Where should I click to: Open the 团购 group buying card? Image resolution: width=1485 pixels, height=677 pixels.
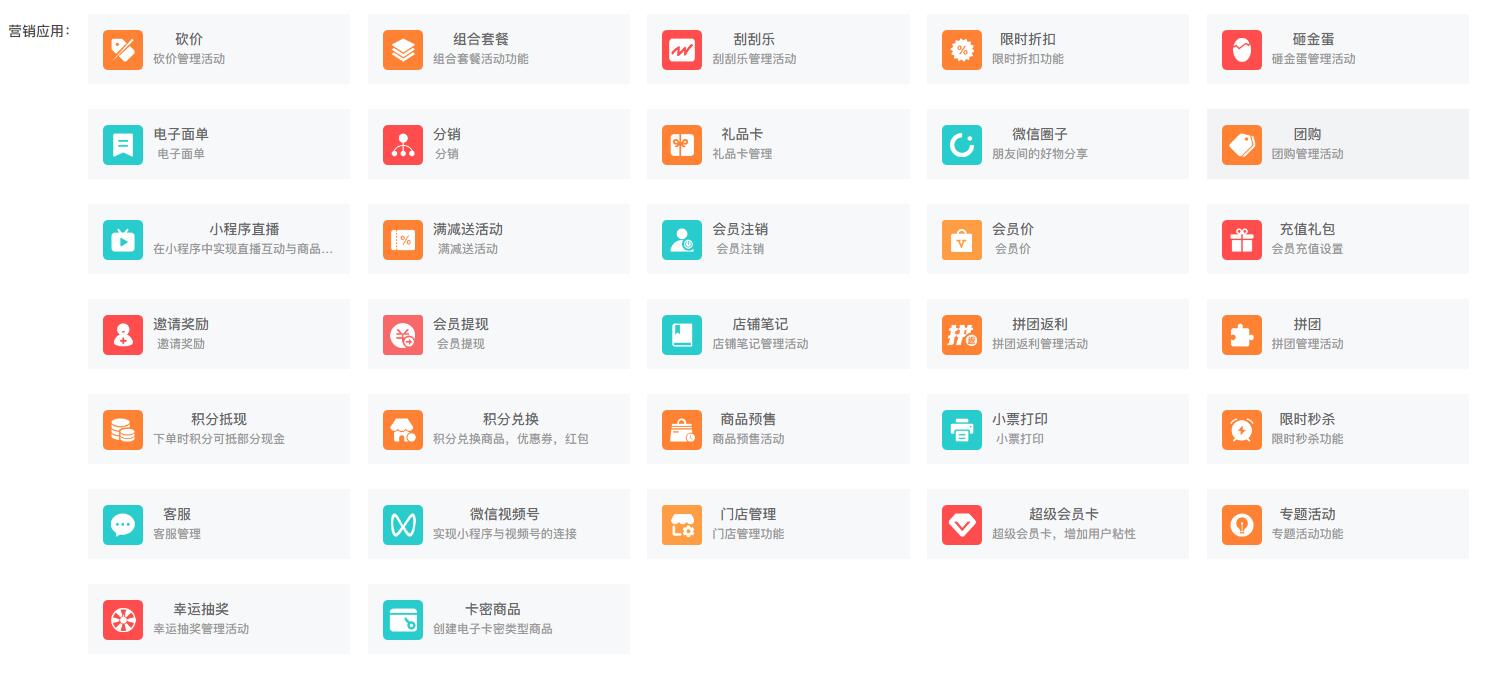click(x=1337, y=144)
